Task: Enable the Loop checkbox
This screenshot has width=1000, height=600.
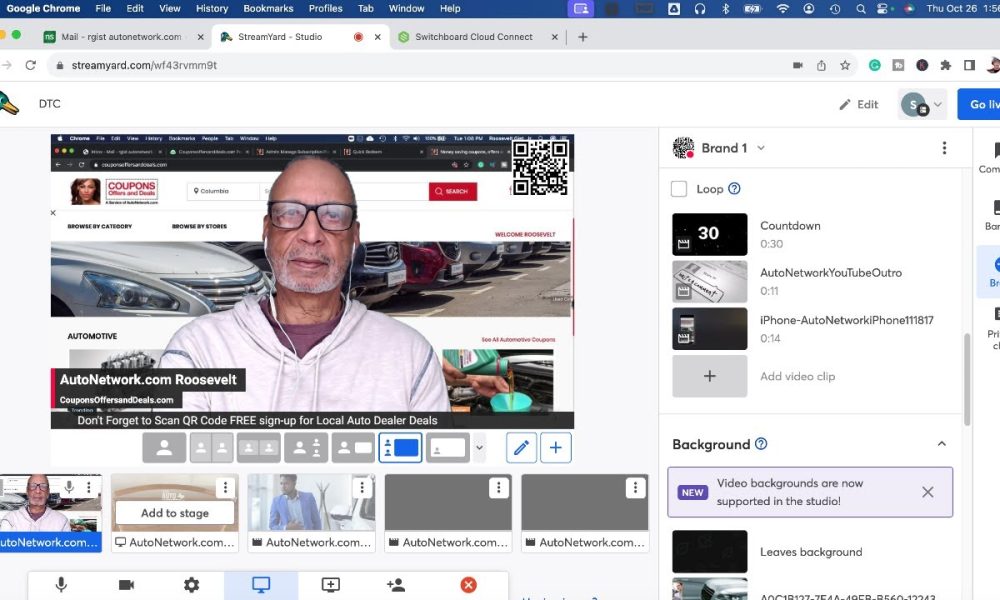Action: pos(679,189)
